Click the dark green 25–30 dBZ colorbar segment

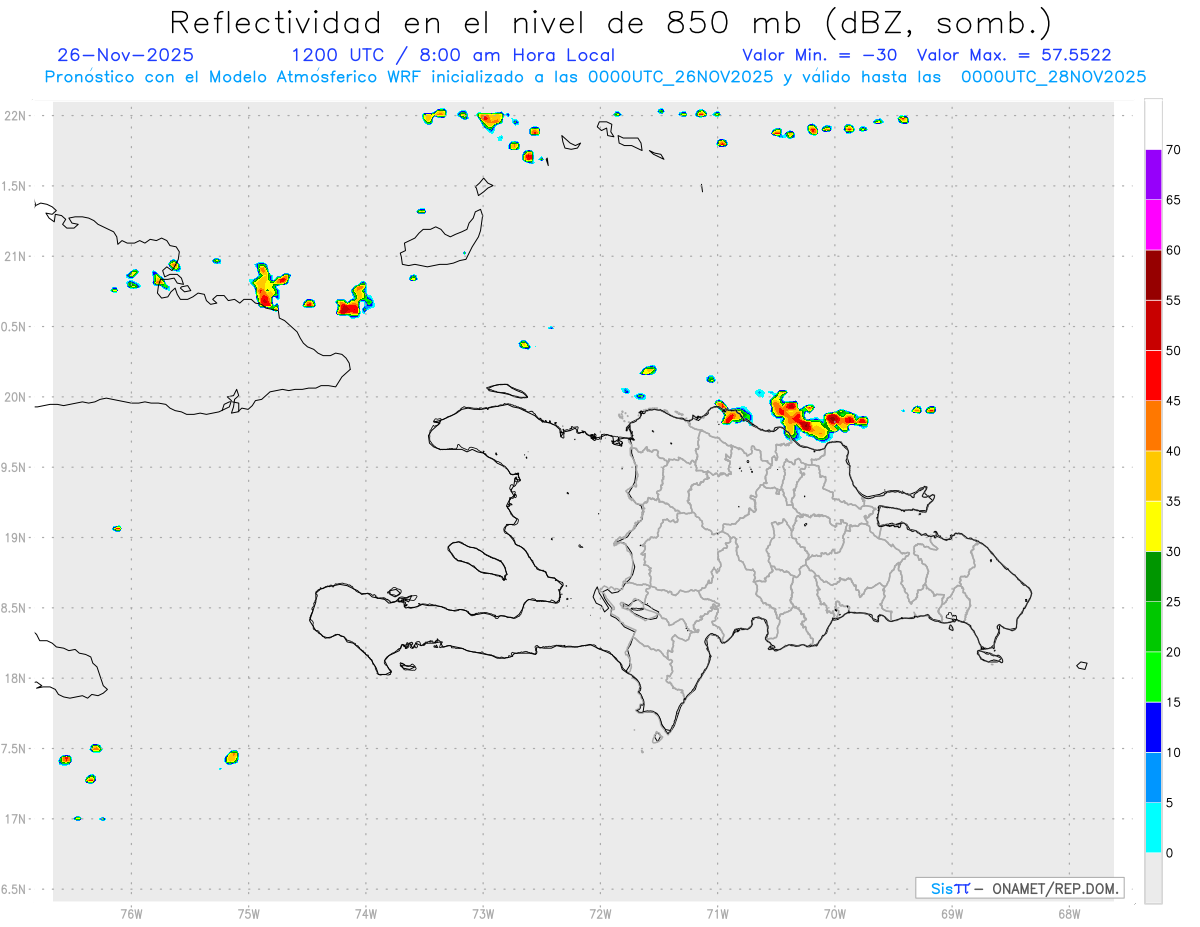[x=1153, y=577]
